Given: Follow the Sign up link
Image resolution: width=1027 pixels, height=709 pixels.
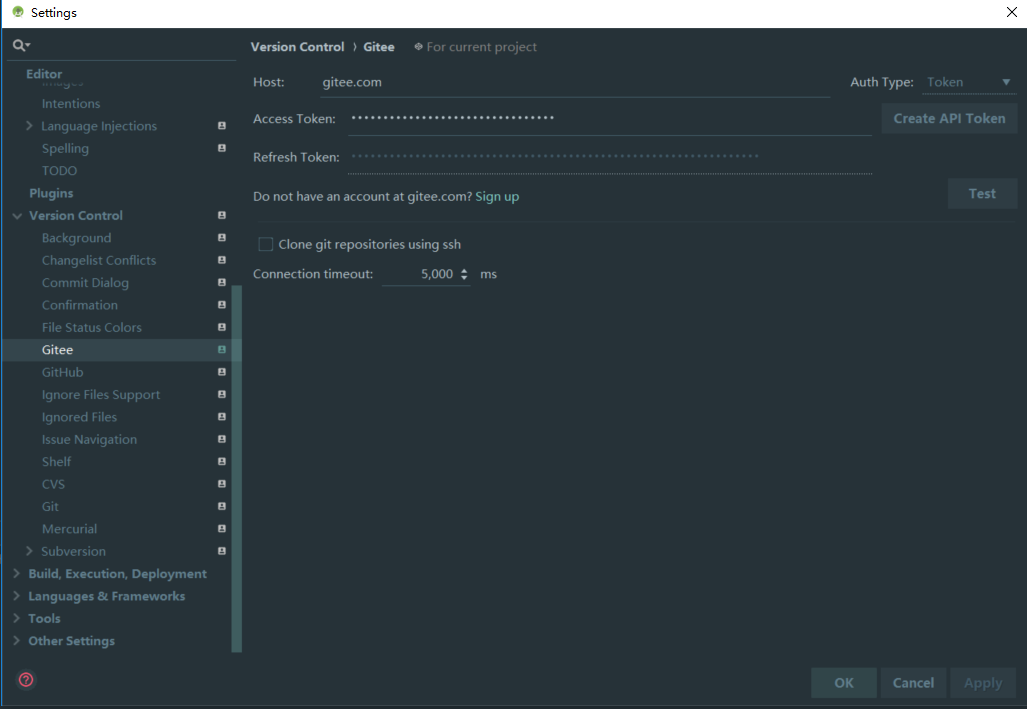Looking at the screenshot, I should pyautogui.click(x=497, y=197).
